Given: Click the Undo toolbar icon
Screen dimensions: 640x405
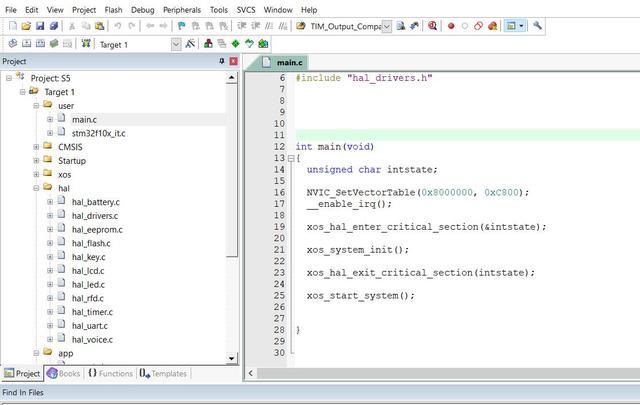Looking at the screenshot, I should pos(118,26).
